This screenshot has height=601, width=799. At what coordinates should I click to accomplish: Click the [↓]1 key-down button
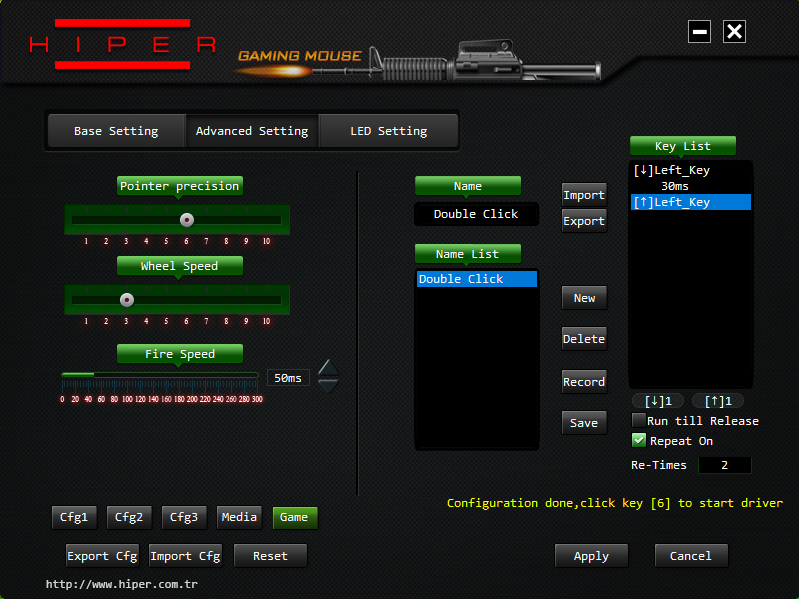coord(658,401)
